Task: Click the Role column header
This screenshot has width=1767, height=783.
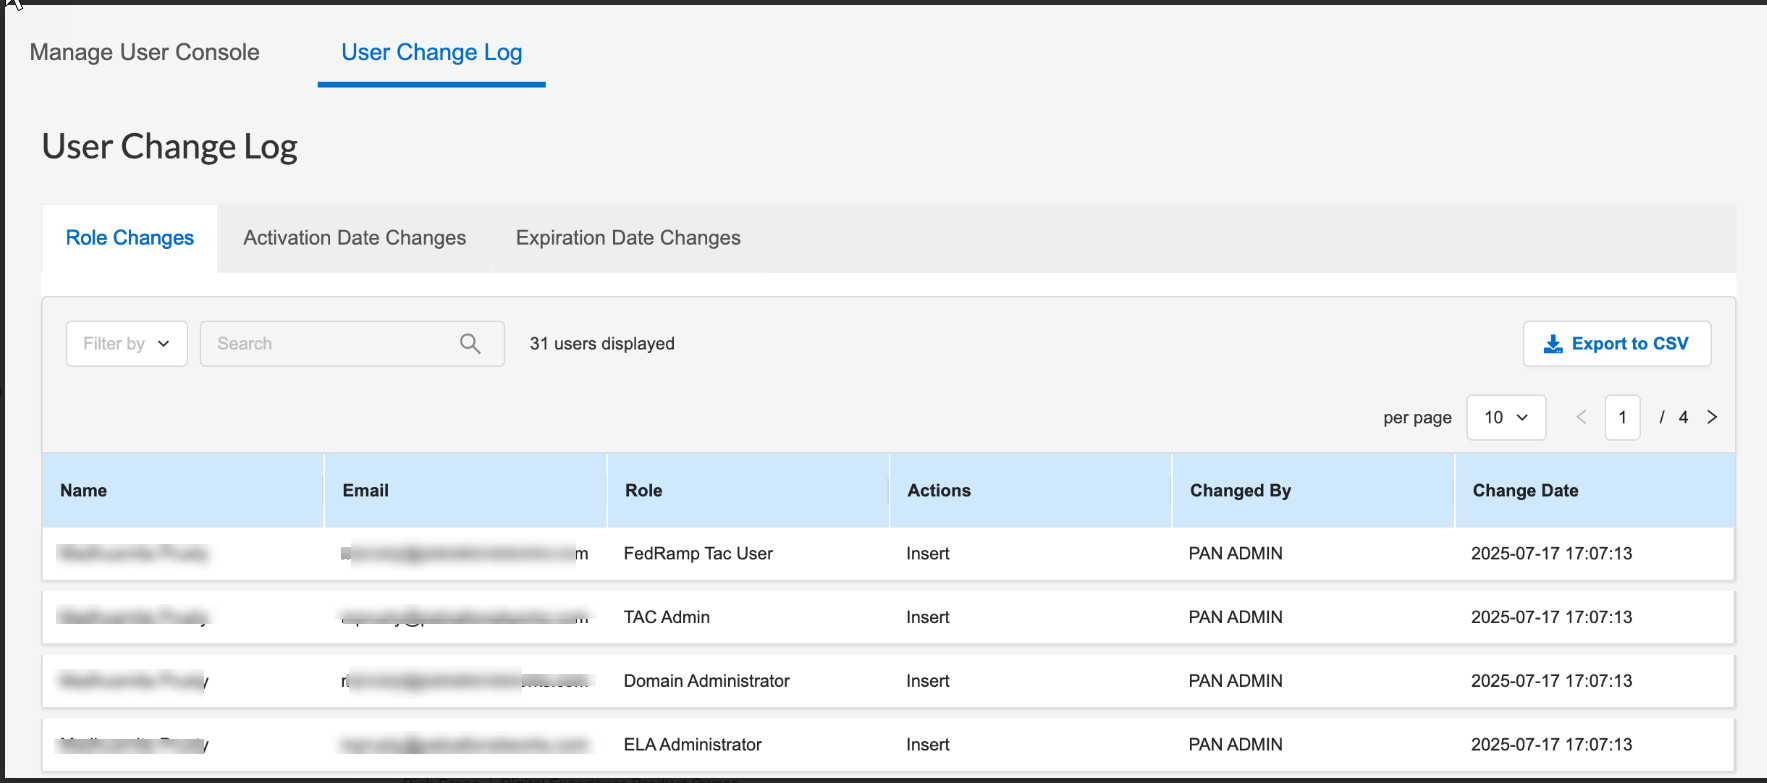Action: pyautogui.click(x=644, y=490)
